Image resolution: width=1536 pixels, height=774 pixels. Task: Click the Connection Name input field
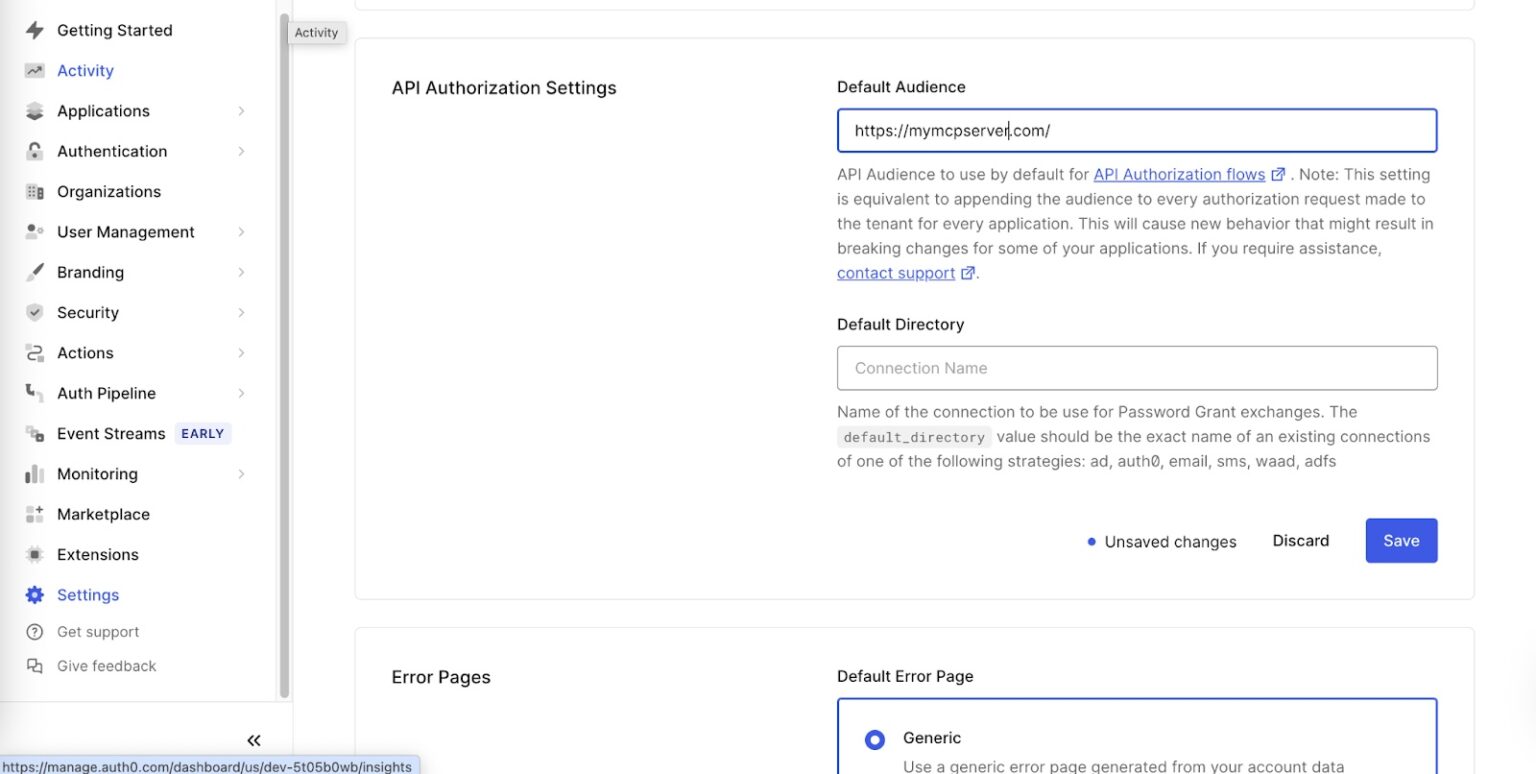(x=1136, y=368)
